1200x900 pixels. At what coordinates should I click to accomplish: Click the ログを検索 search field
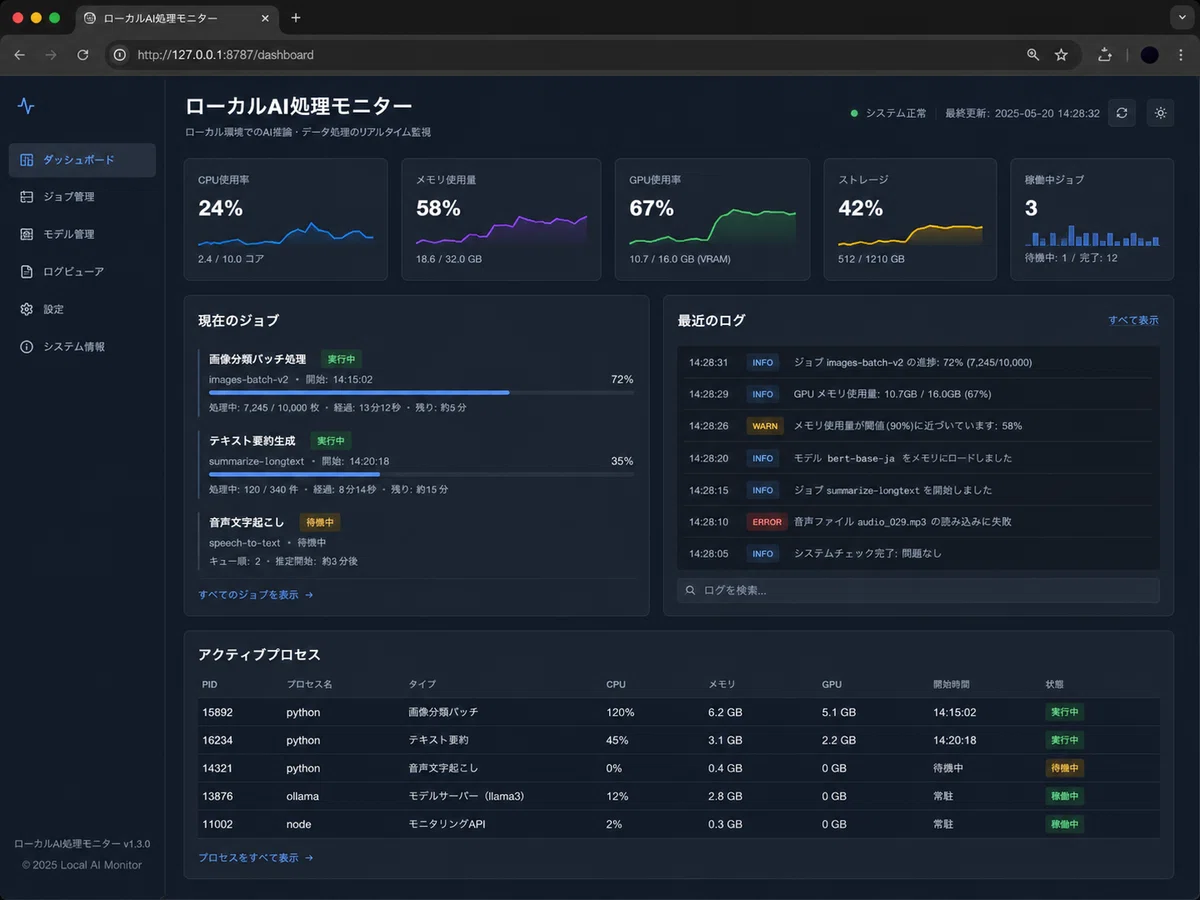918,591
